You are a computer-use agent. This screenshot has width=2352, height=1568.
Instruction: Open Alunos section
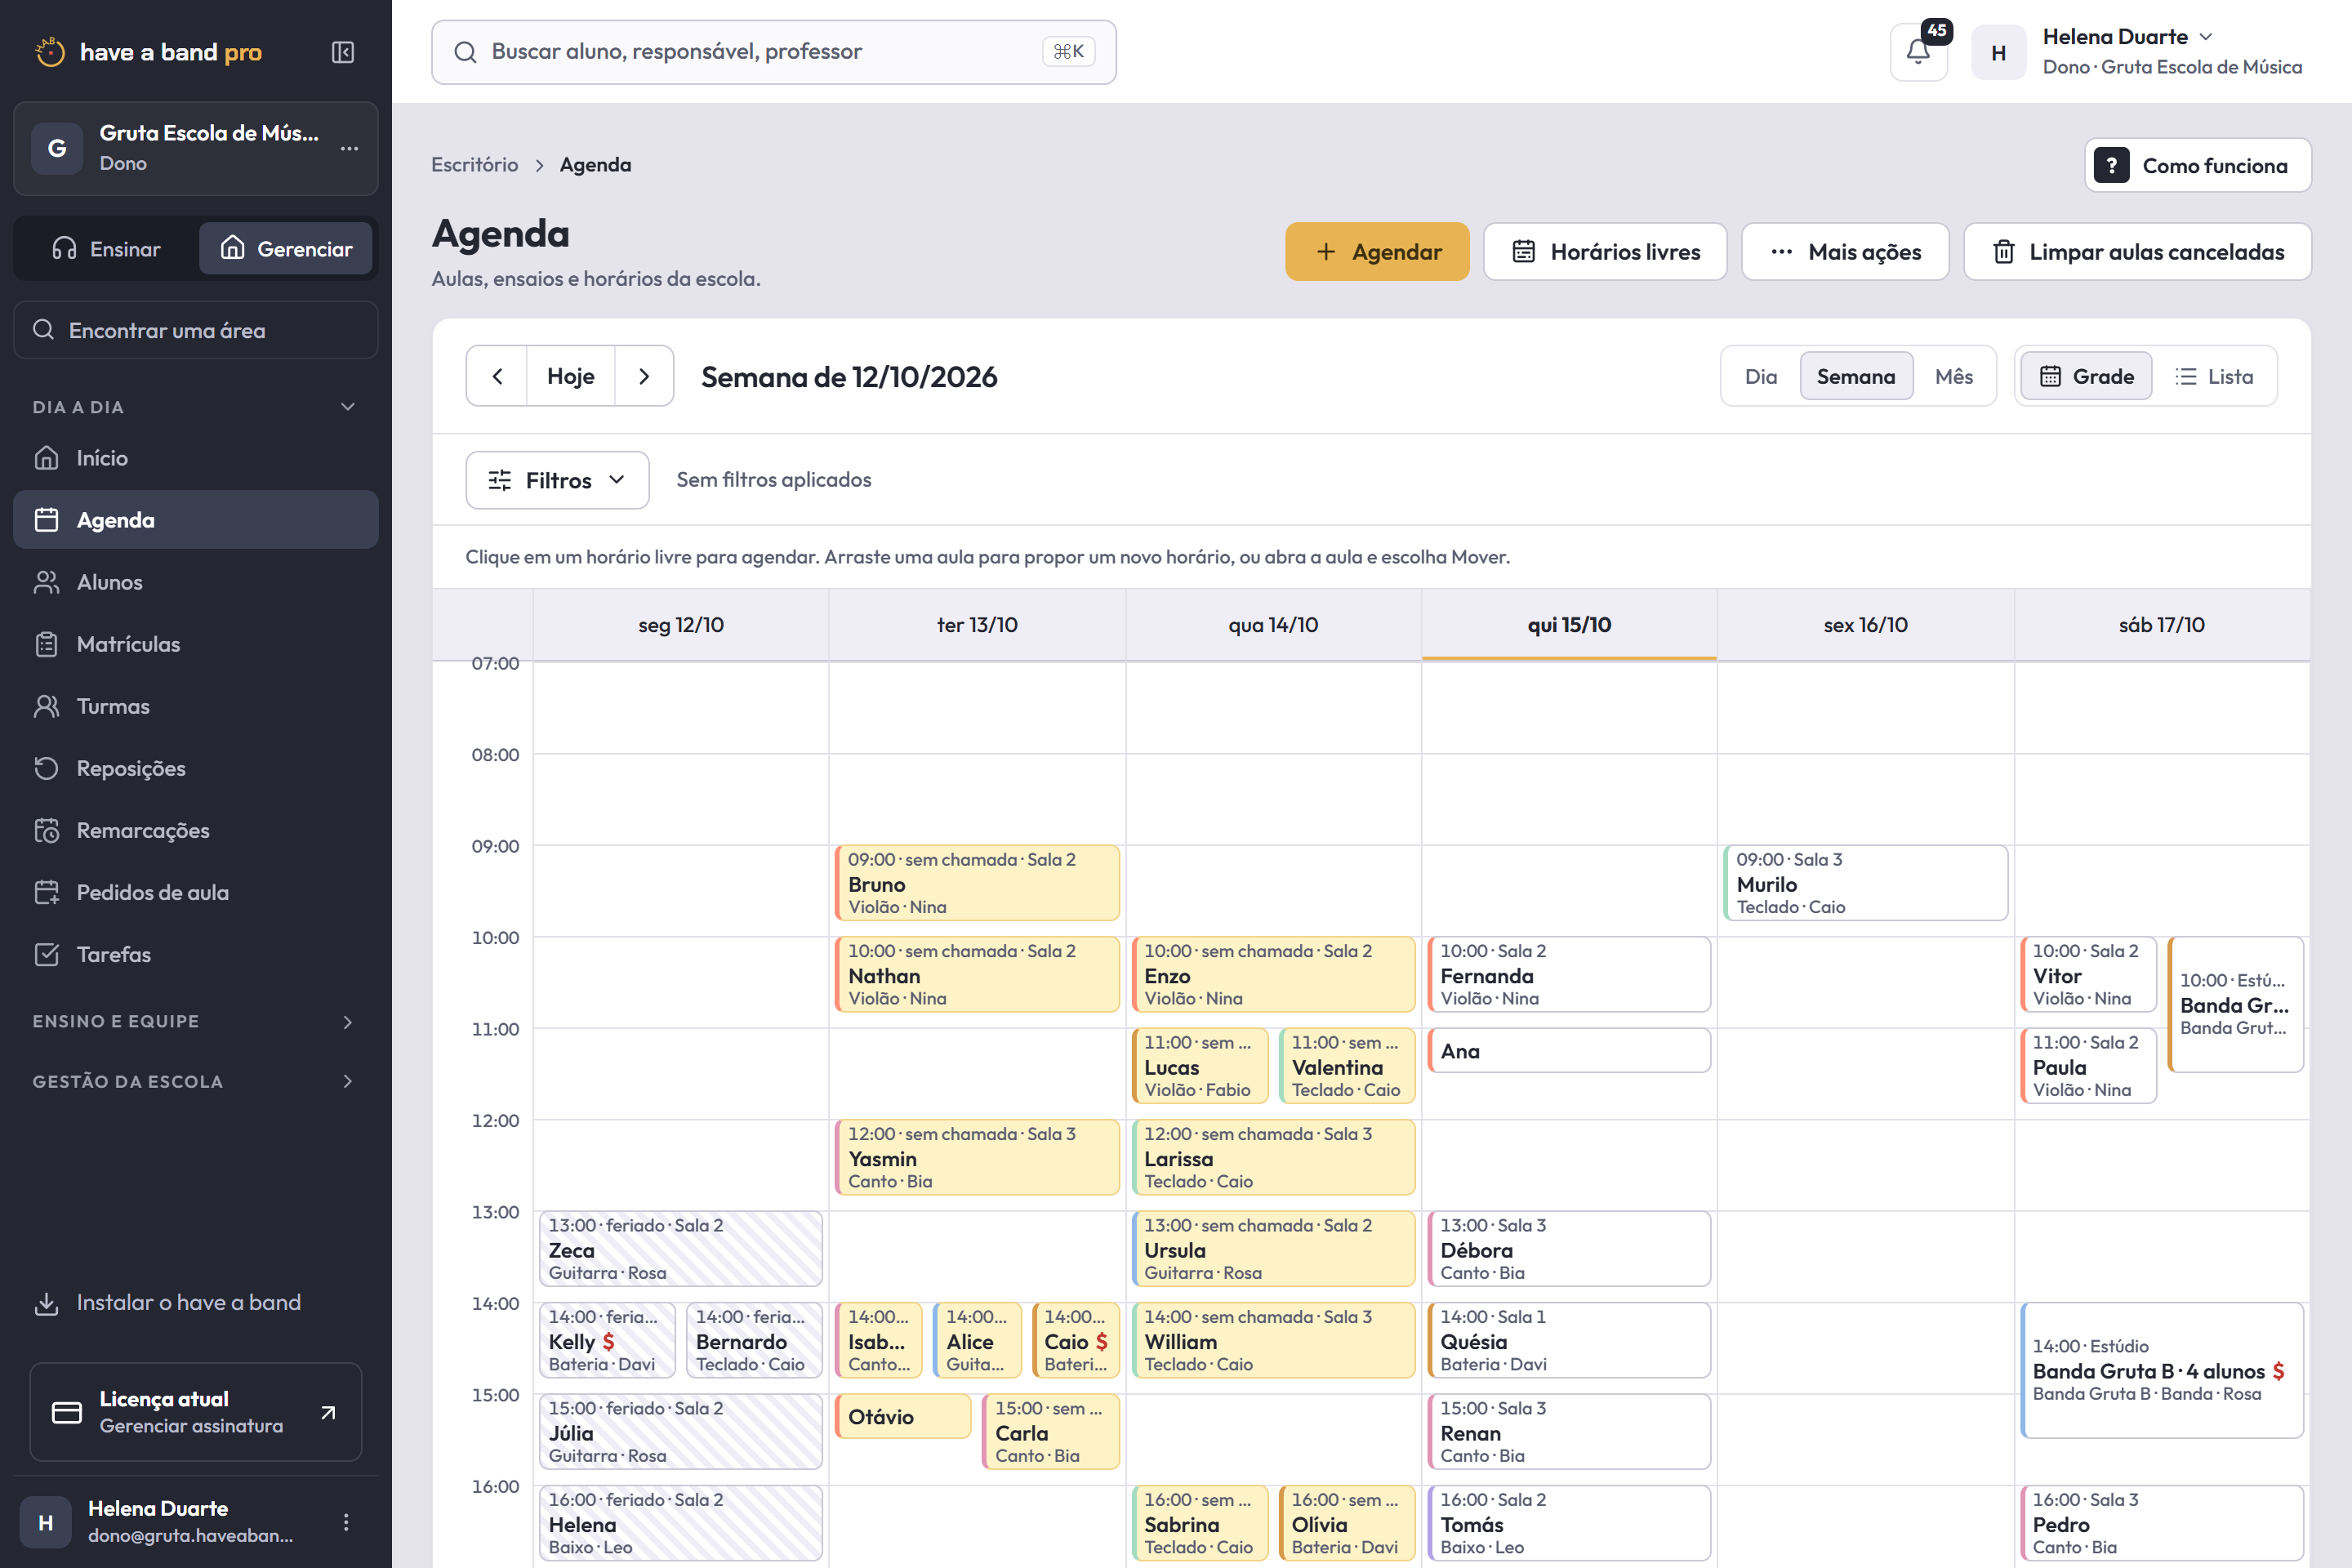tap(196, 582)
